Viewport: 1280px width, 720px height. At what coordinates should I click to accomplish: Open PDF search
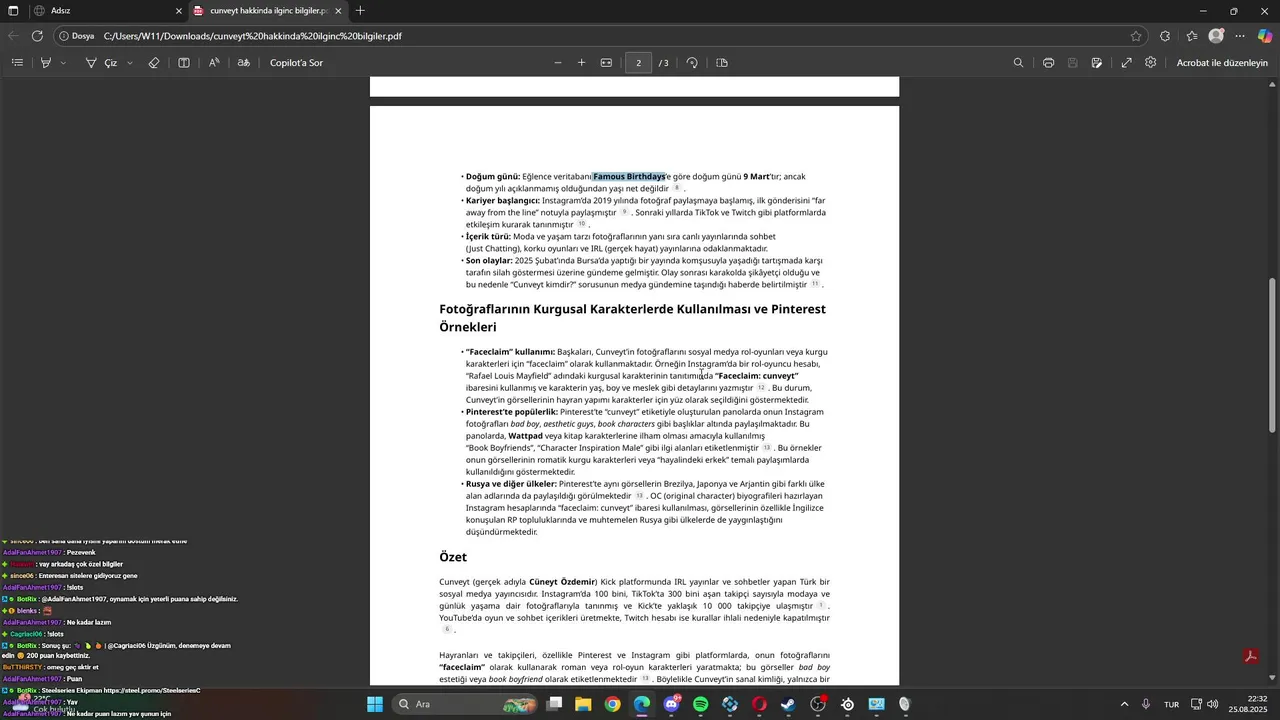click(x=1018, y=63)
